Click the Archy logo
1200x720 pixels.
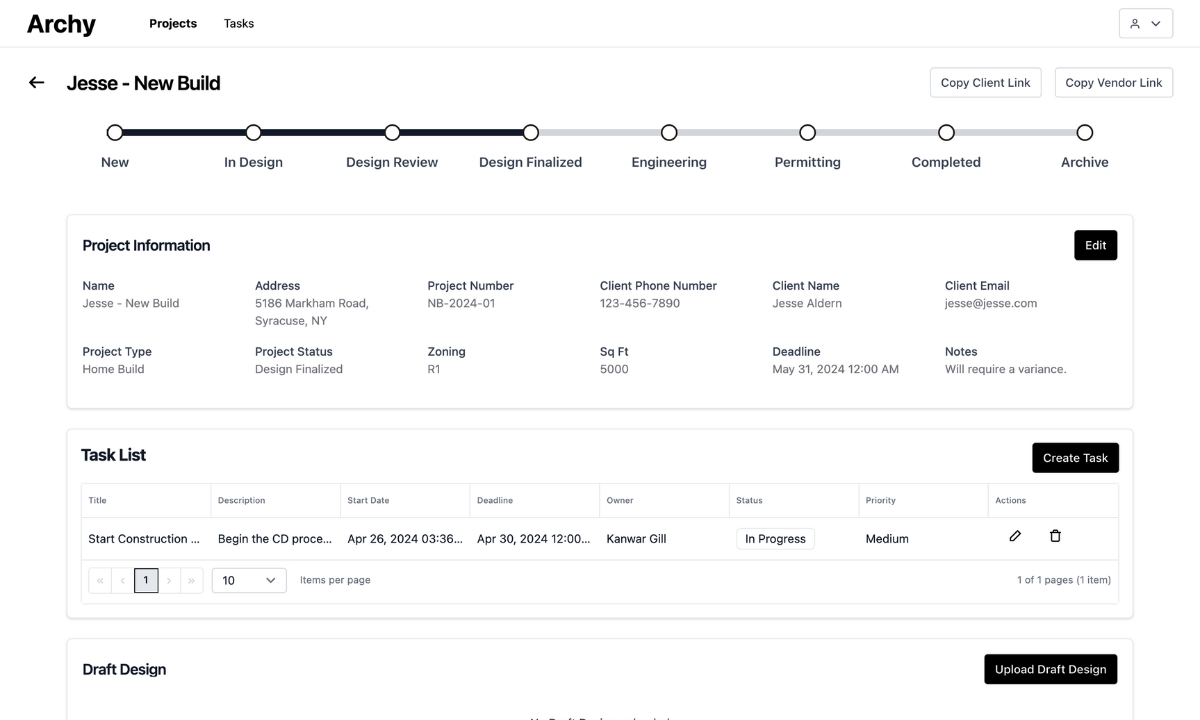(61, 24)
